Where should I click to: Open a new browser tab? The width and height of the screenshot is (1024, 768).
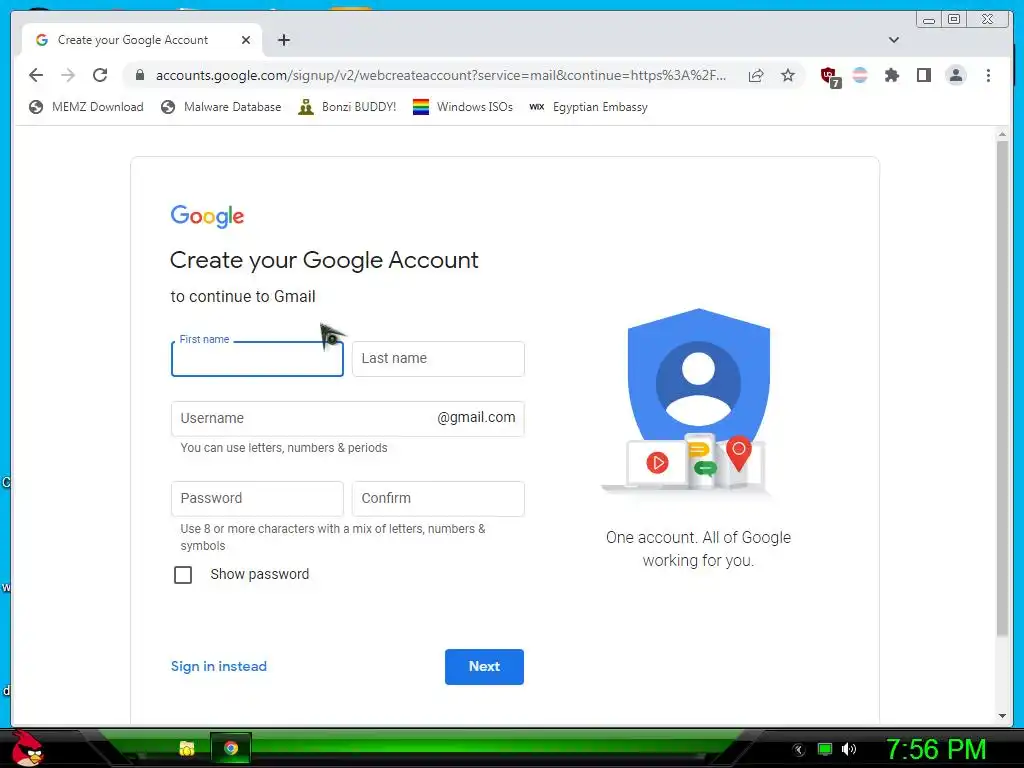(x=283, y=40)
